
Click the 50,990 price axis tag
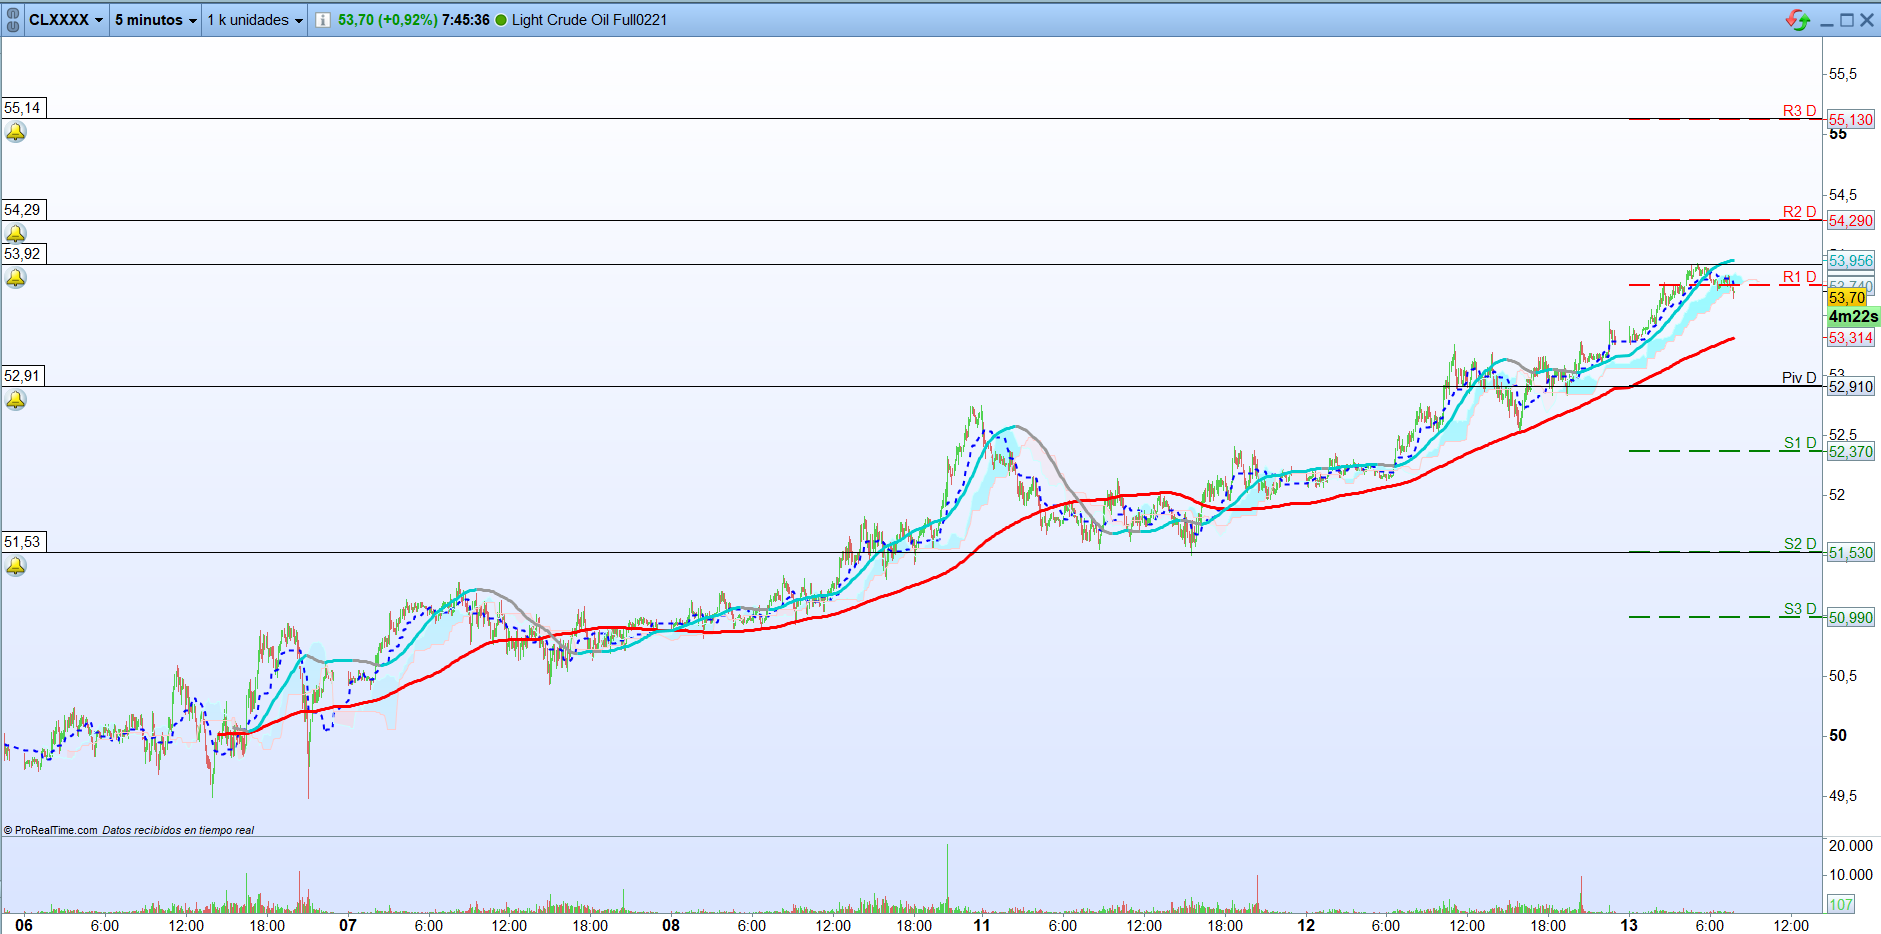point(1850,618)
